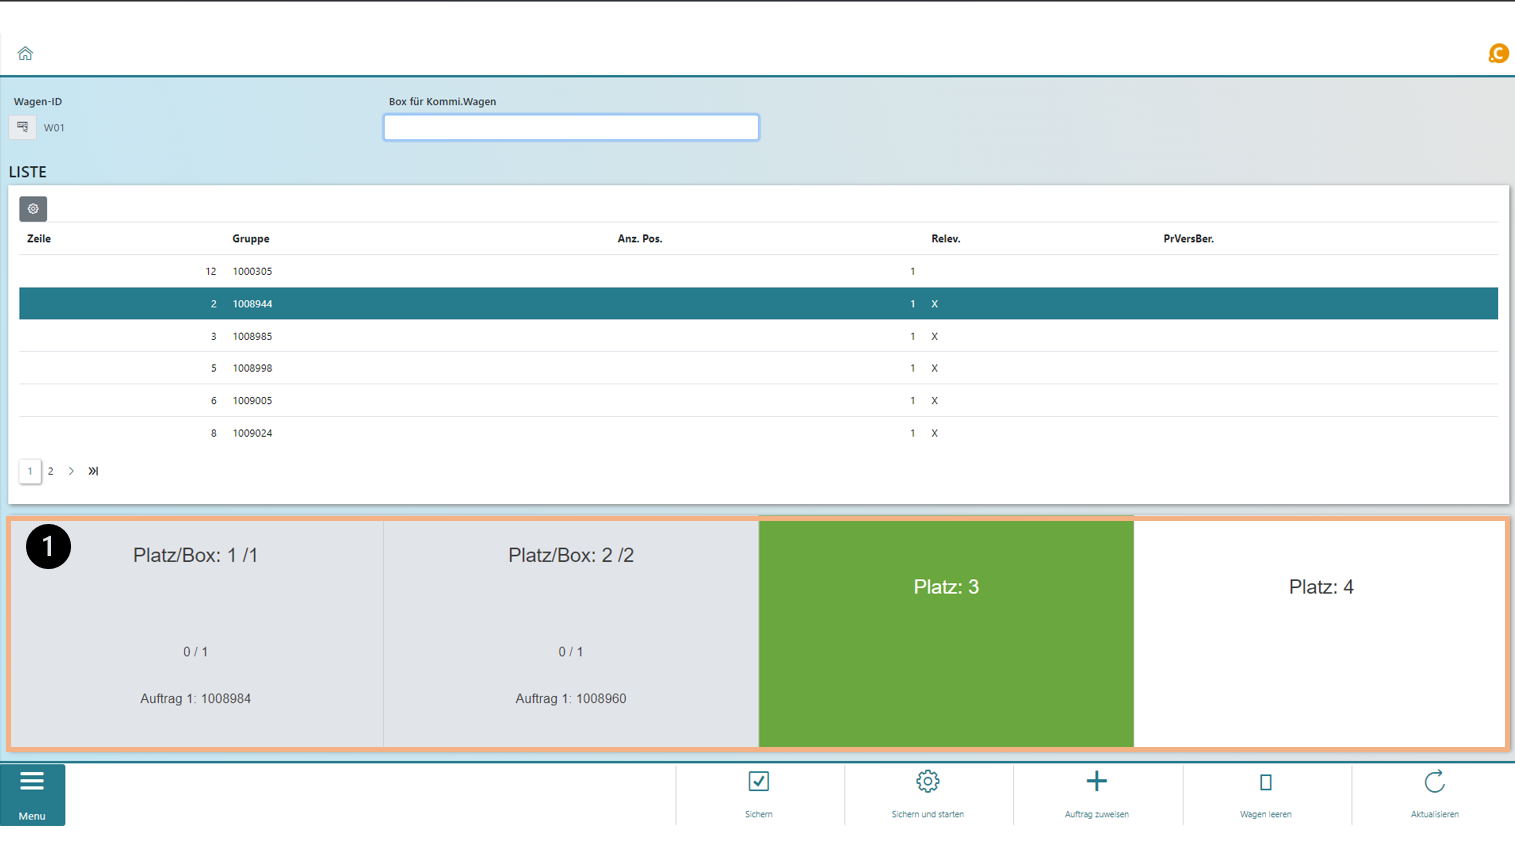Click the Sichern checkmark icon
The height and width of the screenshot is (852, 1515).
point(759,782)
